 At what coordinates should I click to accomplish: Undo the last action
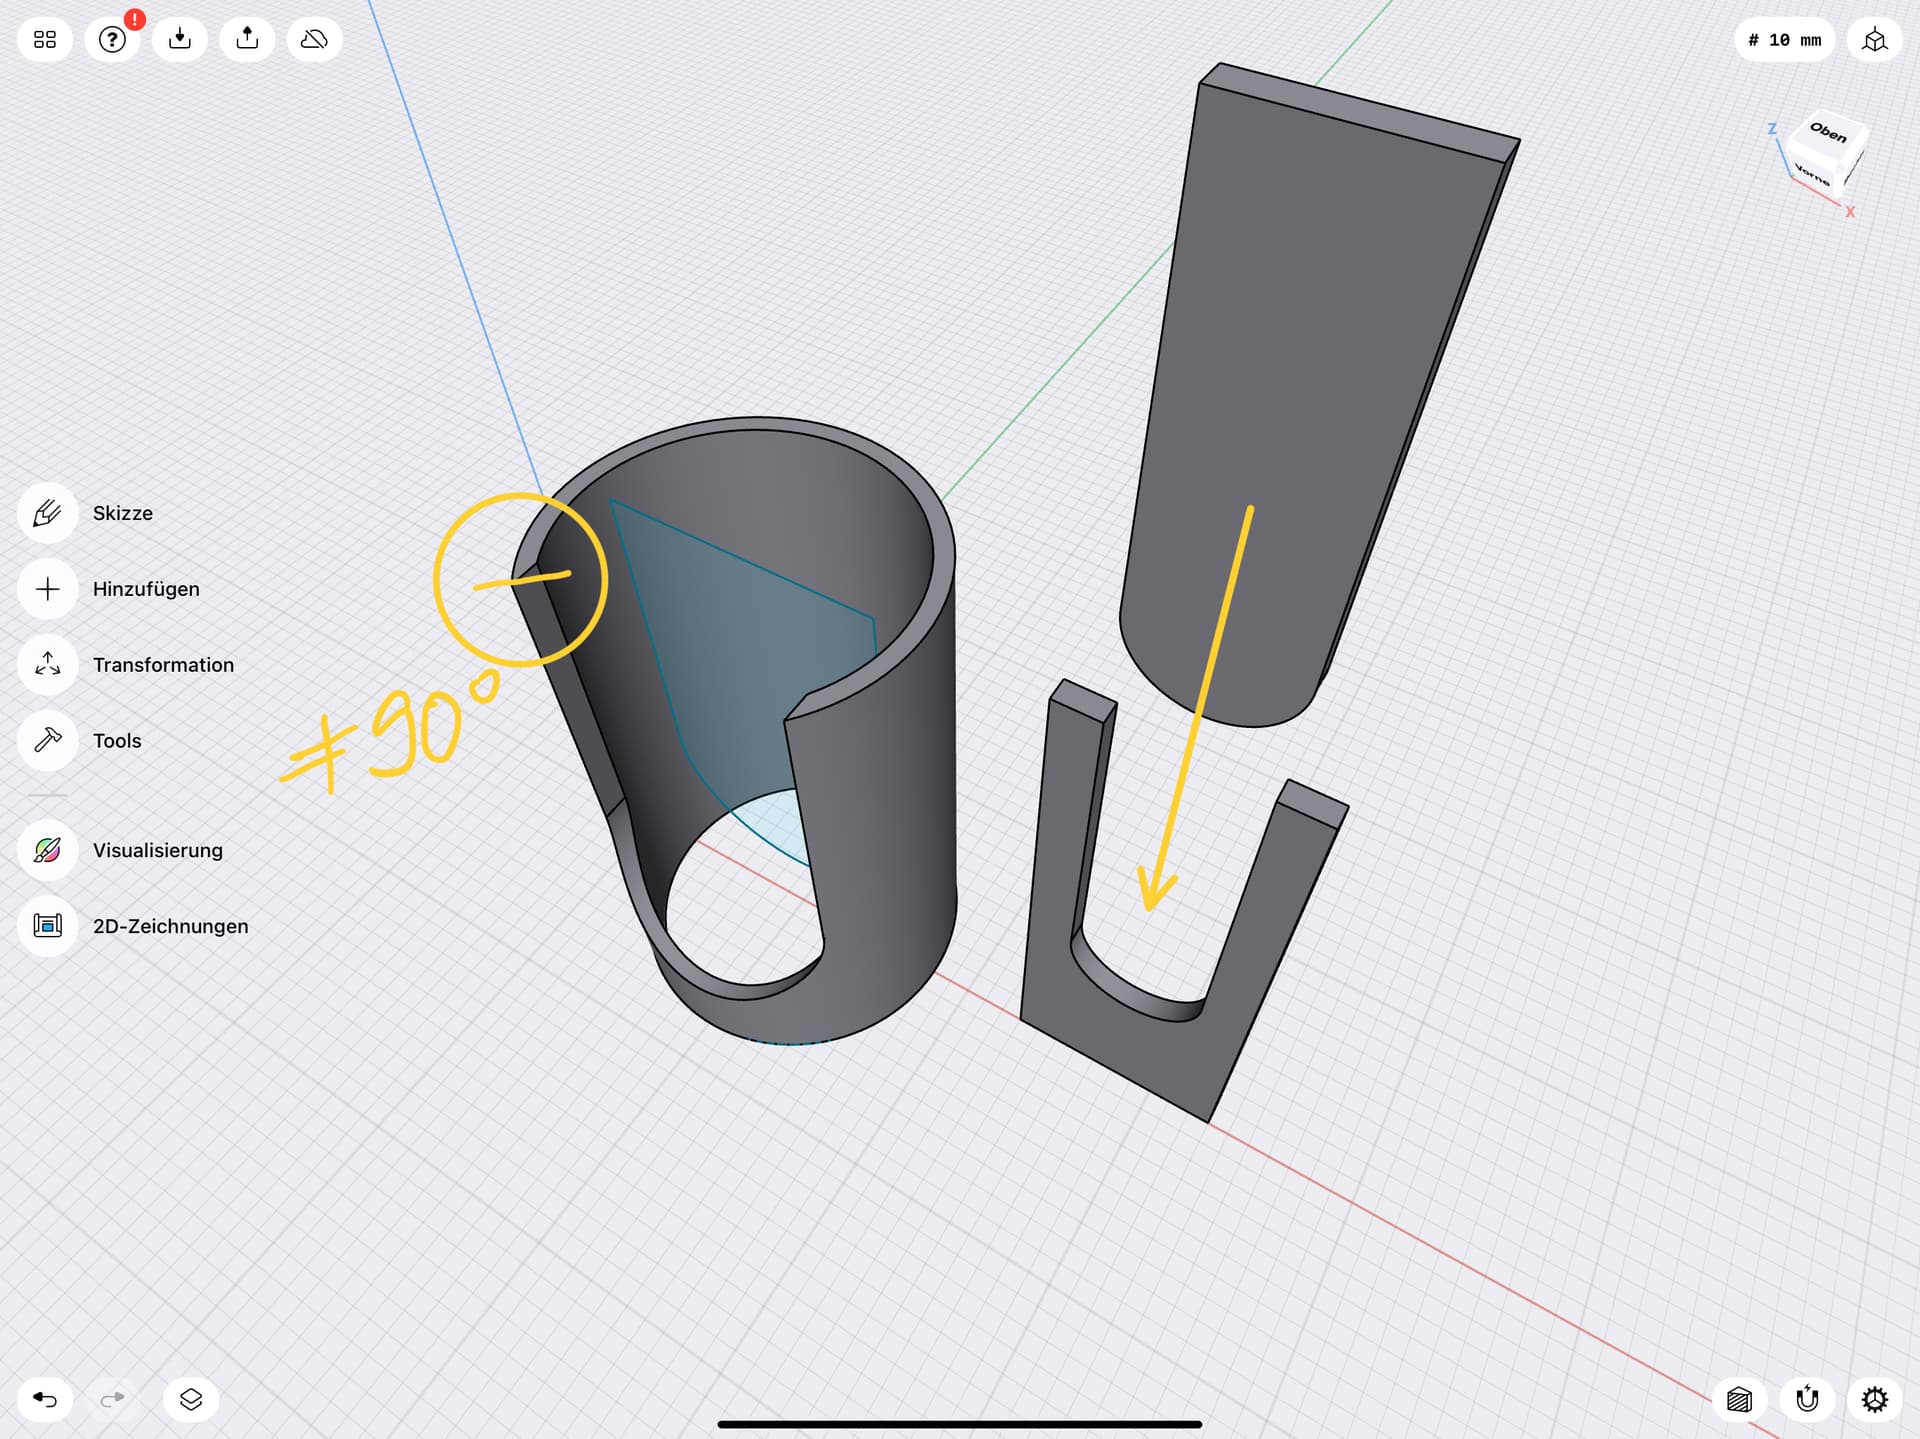[45, 1399]
